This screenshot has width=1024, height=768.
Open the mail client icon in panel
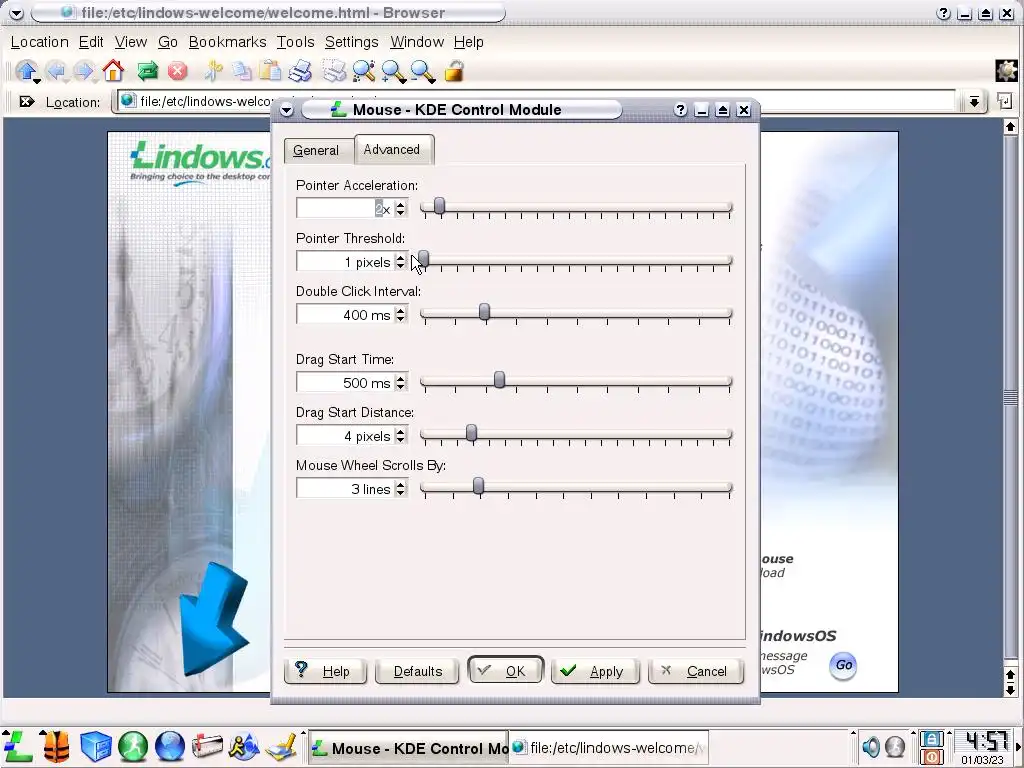click(x=207, y=746)
